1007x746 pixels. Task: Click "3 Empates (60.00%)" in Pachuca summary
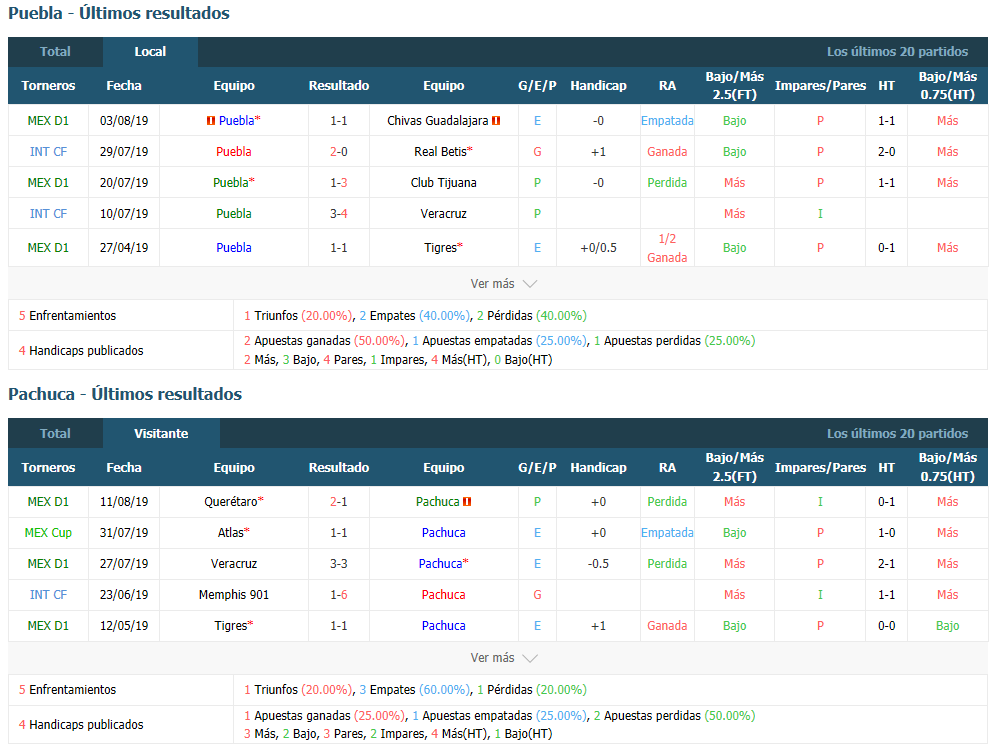(x=415, y=690)
